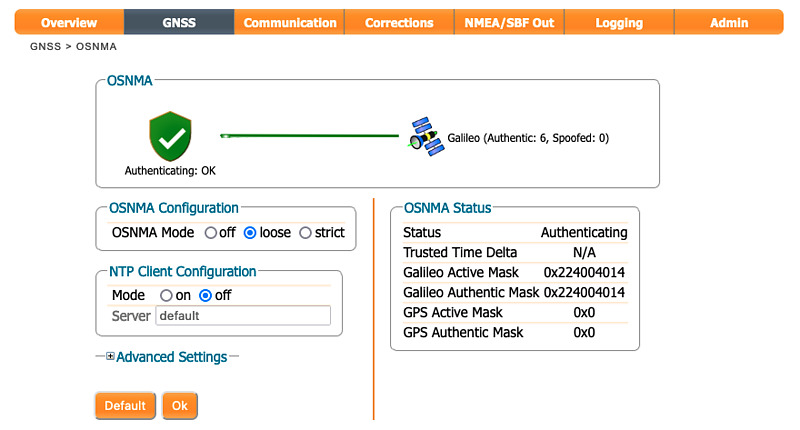Go to the Logging tab
The width and height of the screenshot is (800, 430).
pyautogui.click(x=619, y=22)
